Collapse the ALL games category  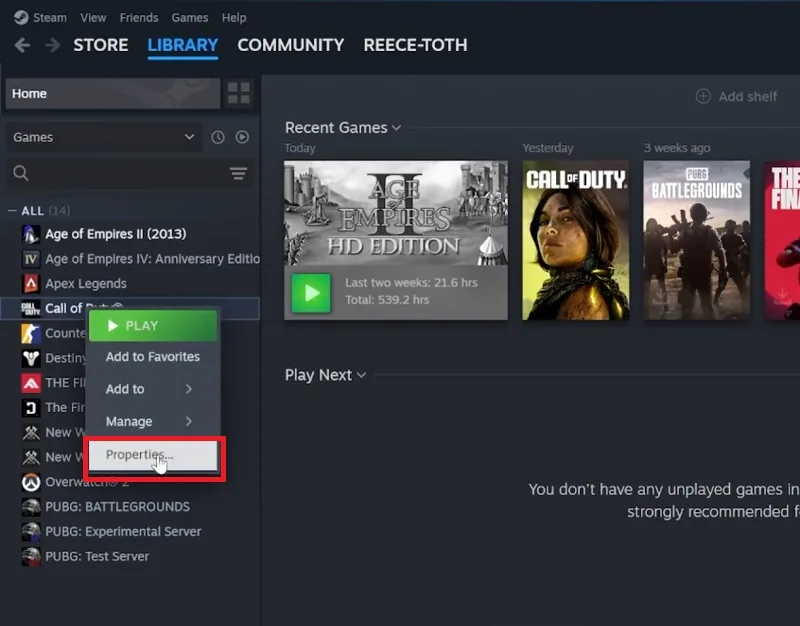pos(12,211)
